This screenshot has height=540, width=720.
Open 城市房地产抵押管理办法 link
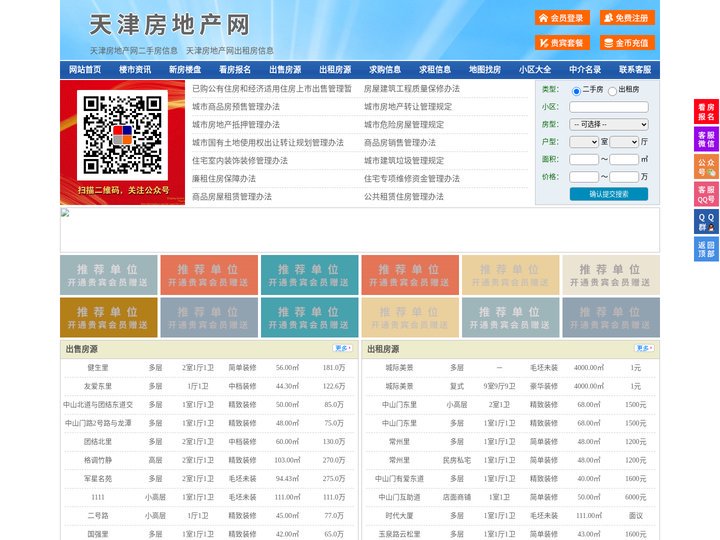(236, 124)
